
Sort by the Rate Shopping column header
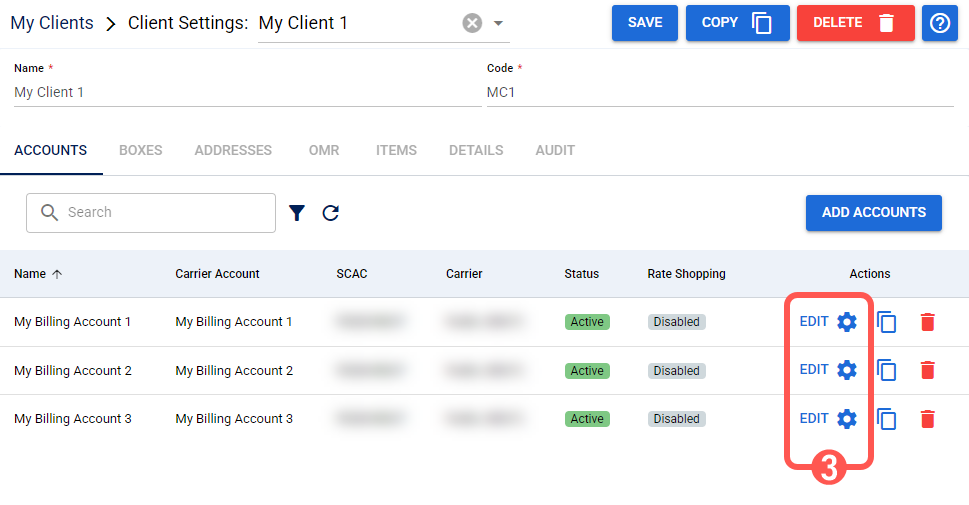tap(686, 274)
